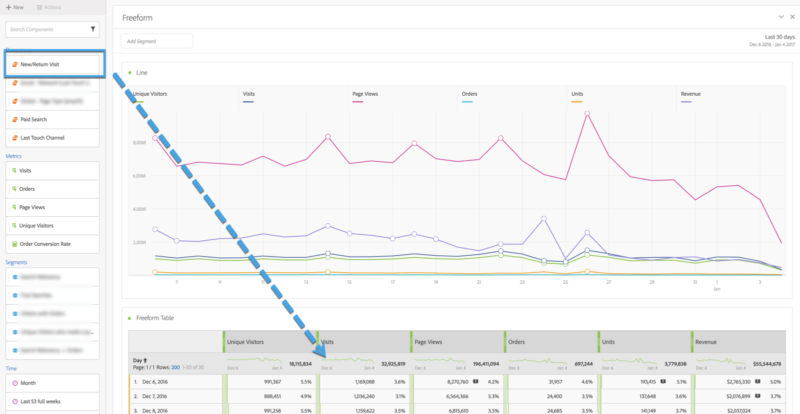
Task: Click the Visits cell 1,169,088
Action: tap(363, 381)
